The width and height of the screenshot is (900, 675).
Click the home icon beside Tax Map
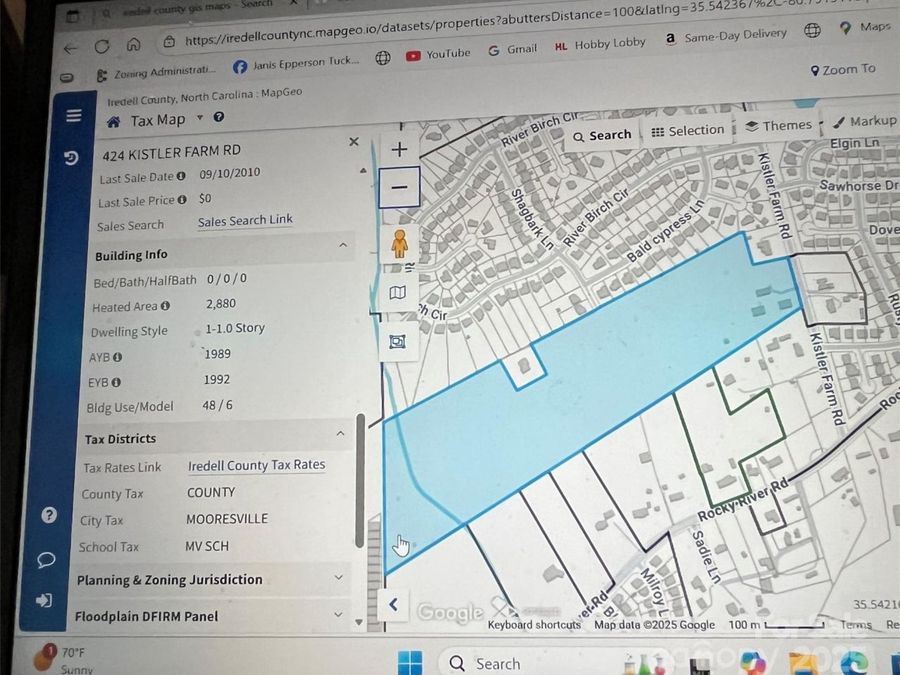tap(114, 122)
